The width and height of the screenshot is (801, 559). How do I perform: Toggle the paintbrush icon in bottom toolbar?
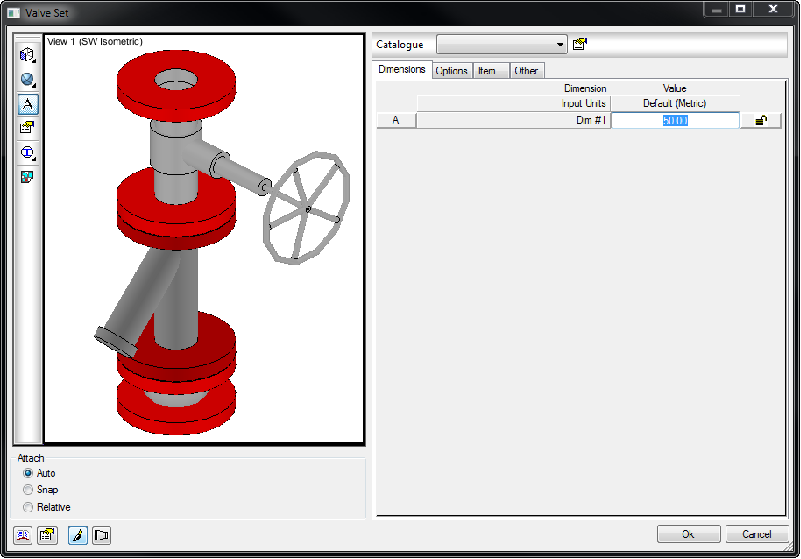click(x=78, y=535)
